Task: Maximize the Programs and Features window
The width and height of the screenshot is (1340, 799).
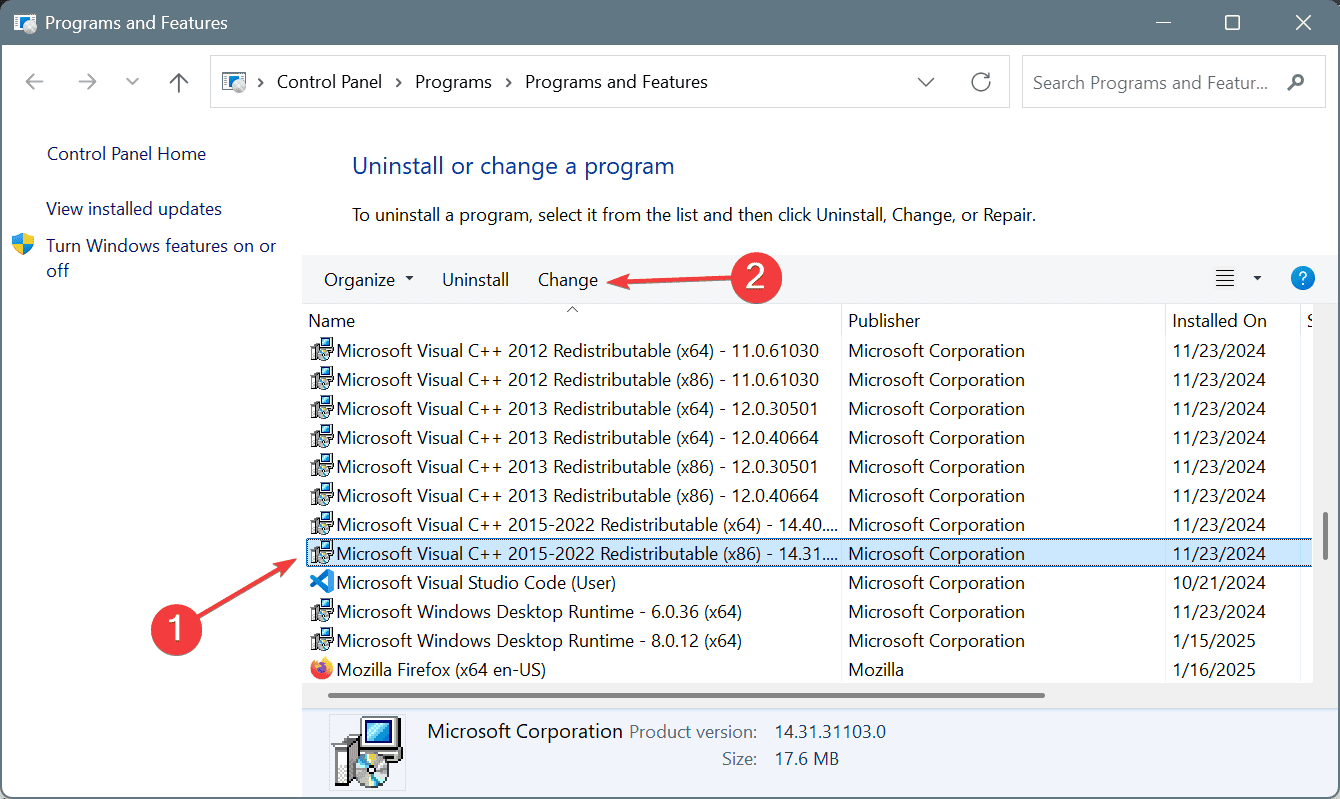Action: coord(1233,22)
